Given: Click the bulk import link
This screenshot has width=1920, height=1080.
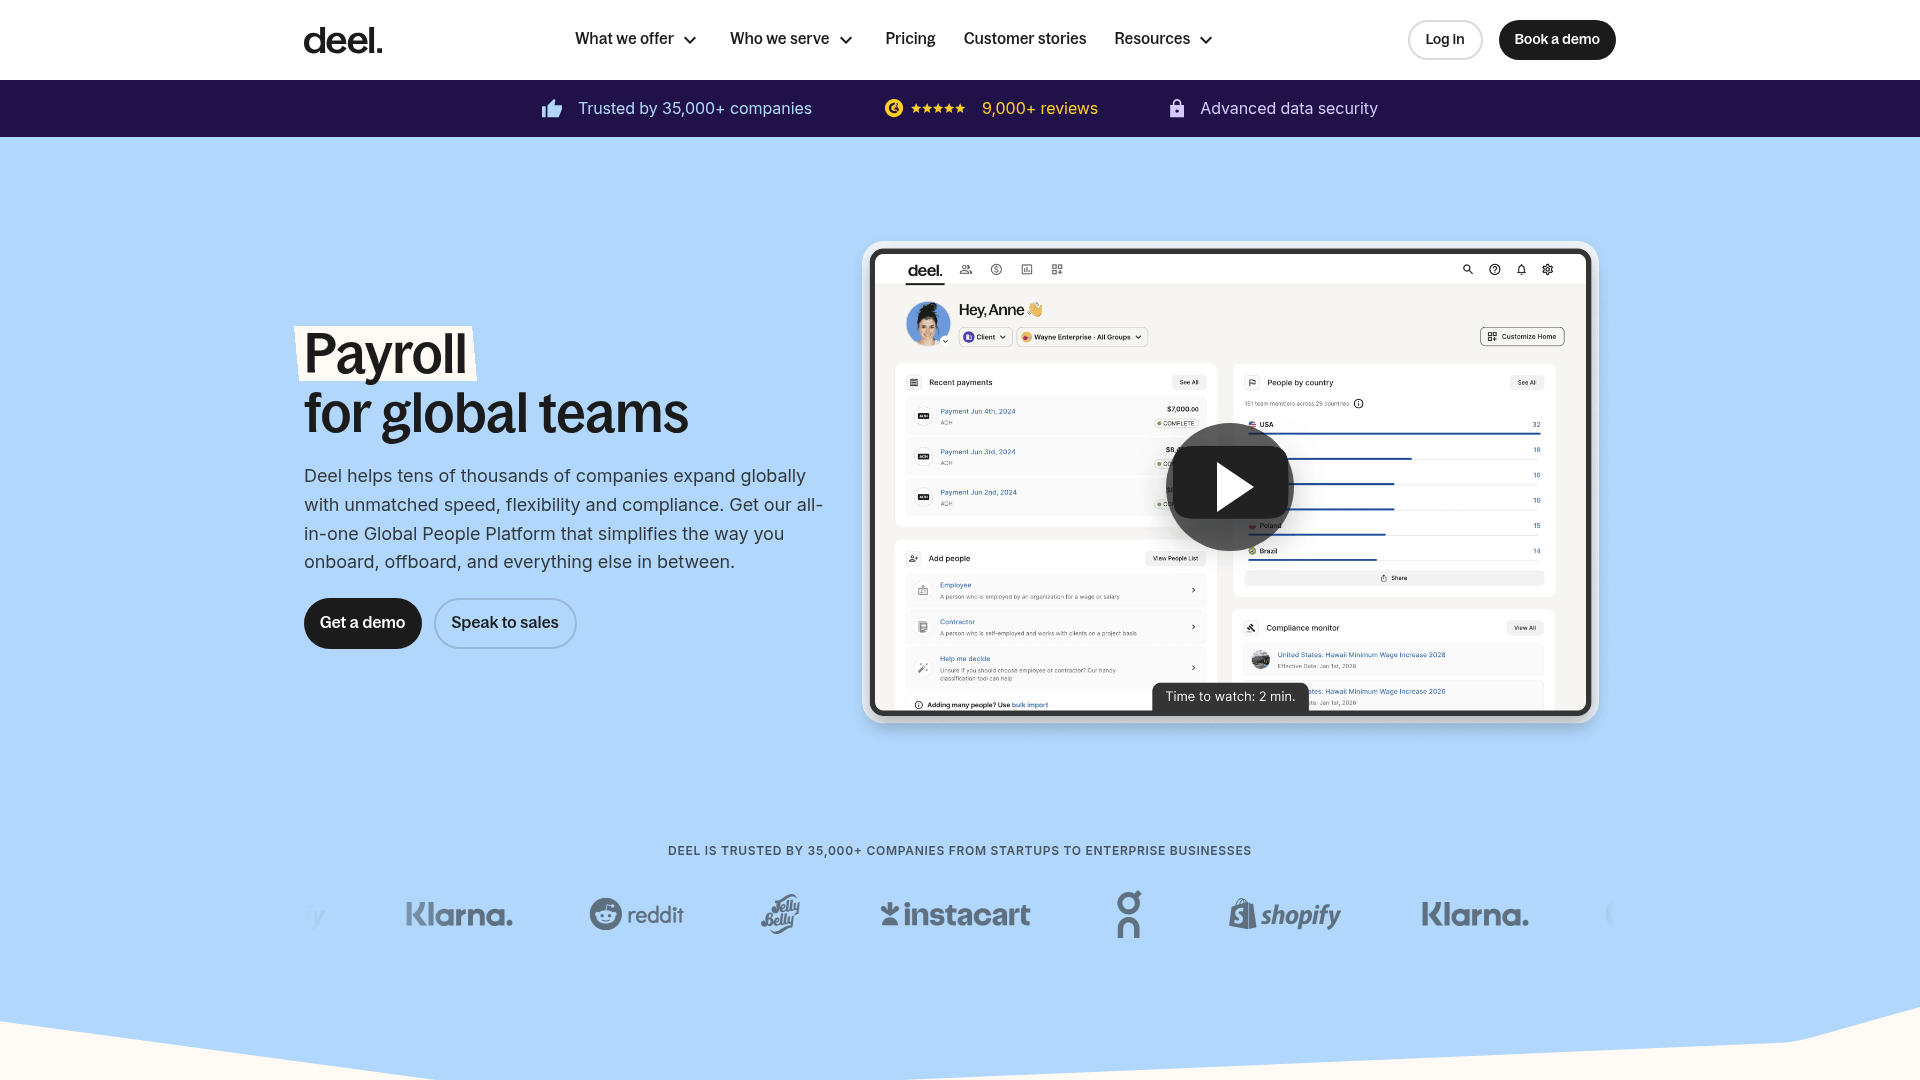Looking at the screenshot, I should click(1030, 705).
